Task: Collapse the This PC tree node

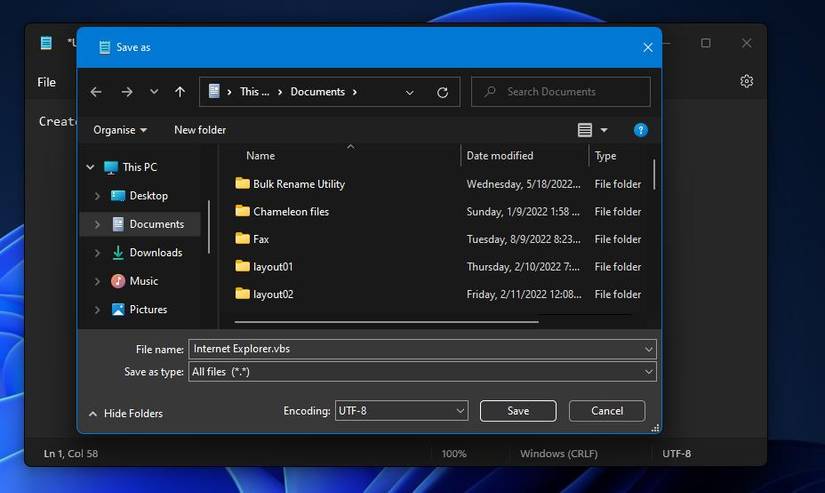Action: [90, 167]
